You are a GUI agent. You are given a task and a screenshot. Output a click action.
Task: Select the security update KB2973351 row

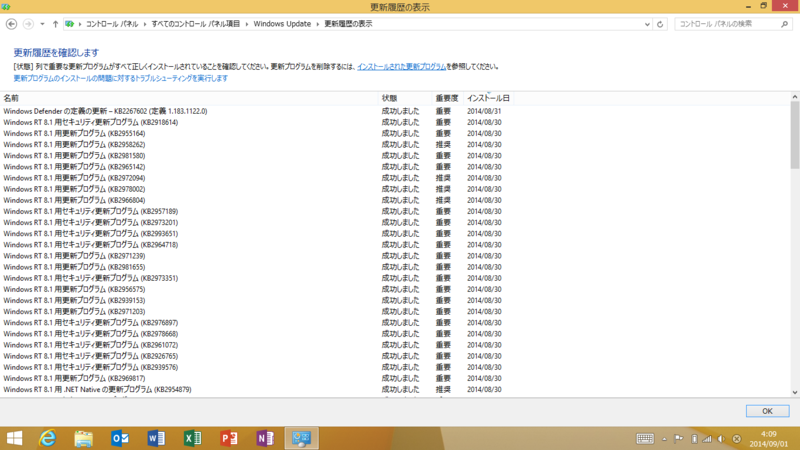[x=255, y=279]
